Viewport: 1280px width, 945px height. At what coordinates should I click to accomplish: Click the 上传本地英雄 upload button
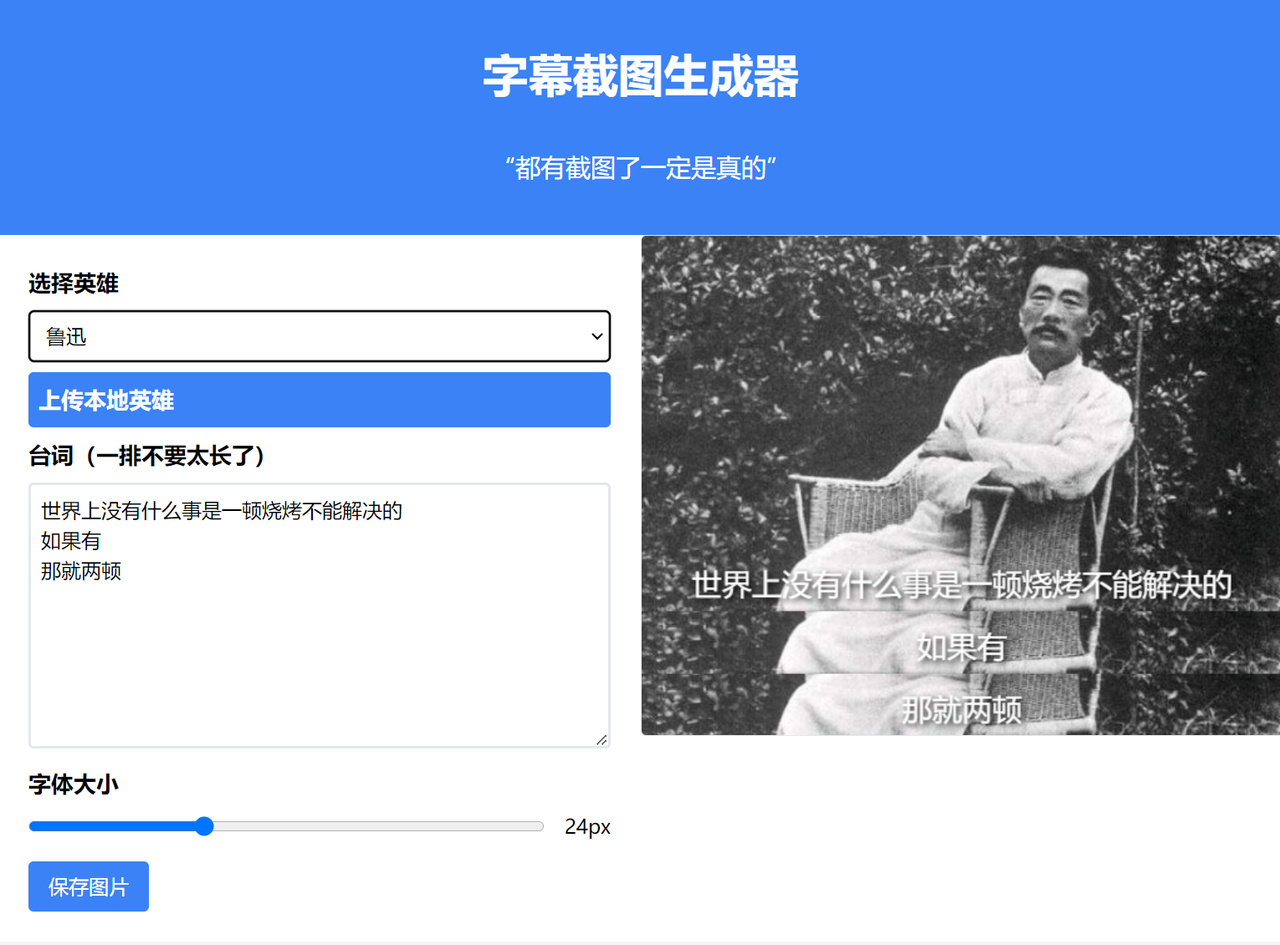319,400
